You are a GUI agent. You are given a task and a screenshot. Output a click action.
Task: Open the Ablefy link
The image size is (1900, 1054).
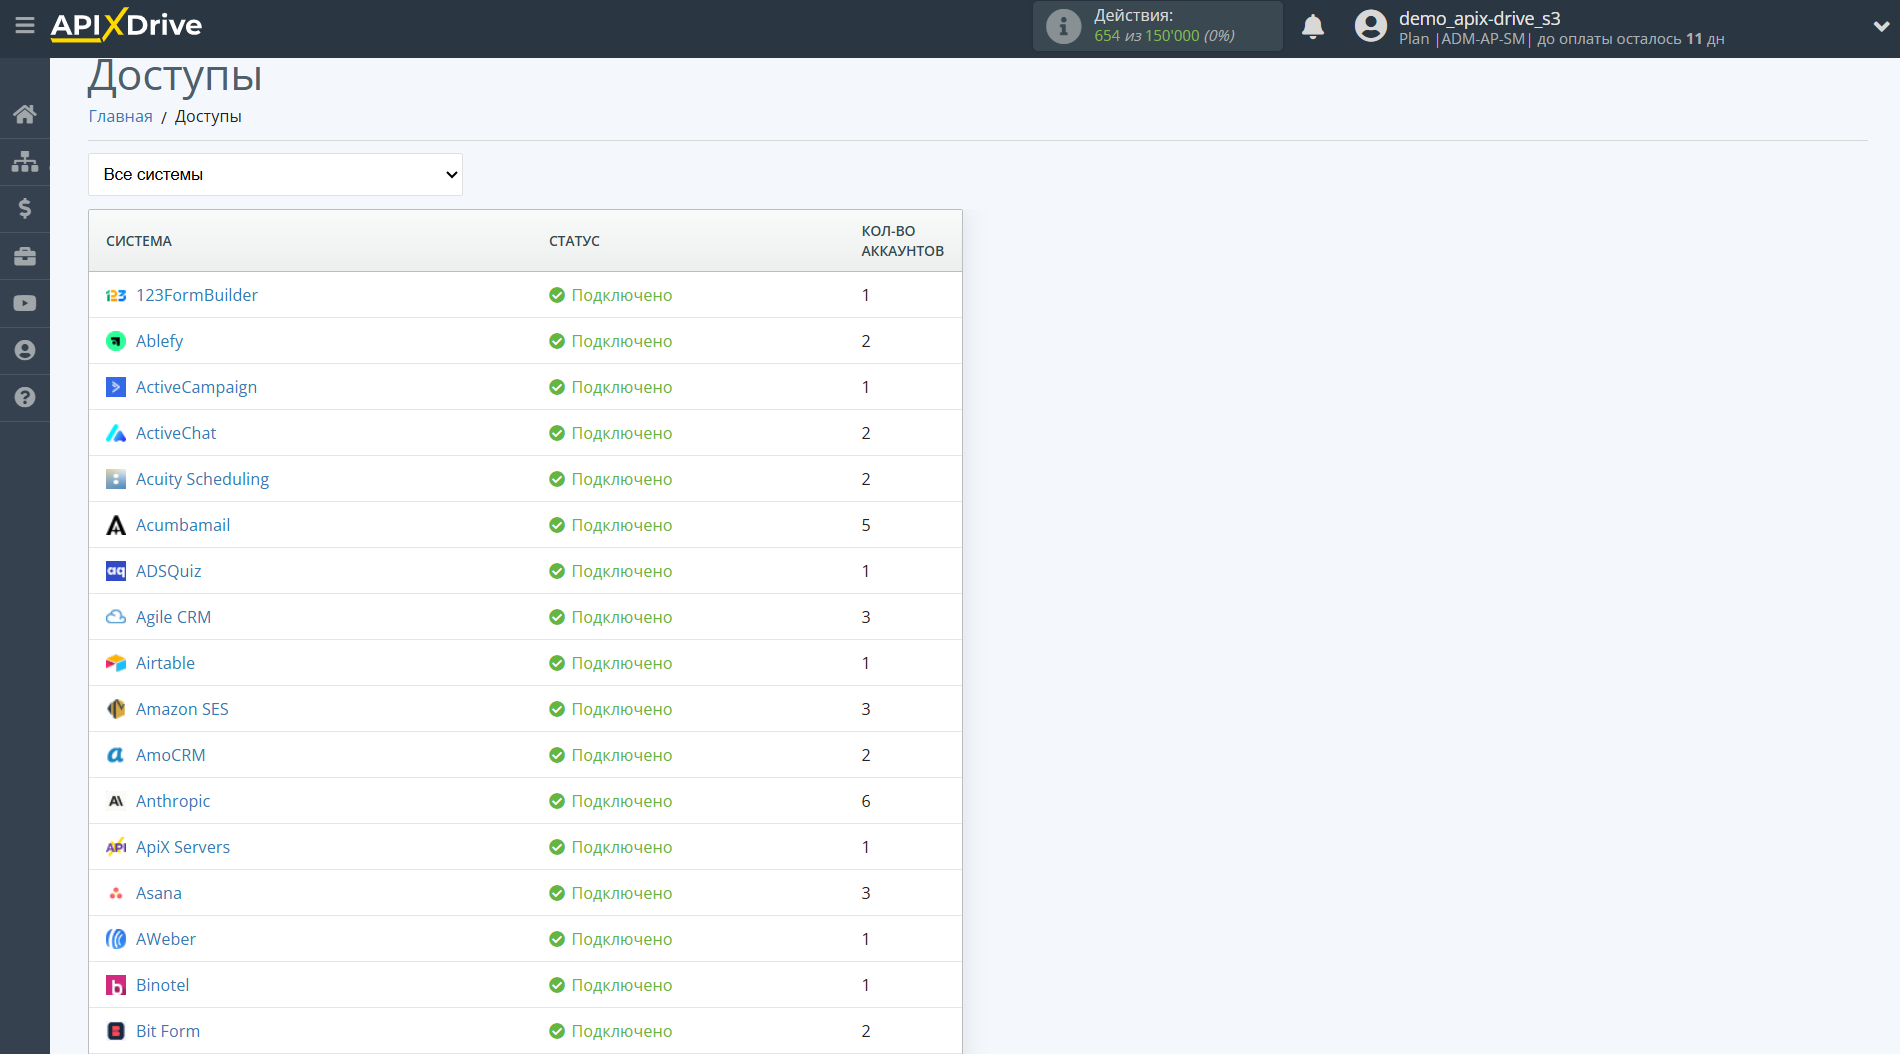(x=159, y=341)
